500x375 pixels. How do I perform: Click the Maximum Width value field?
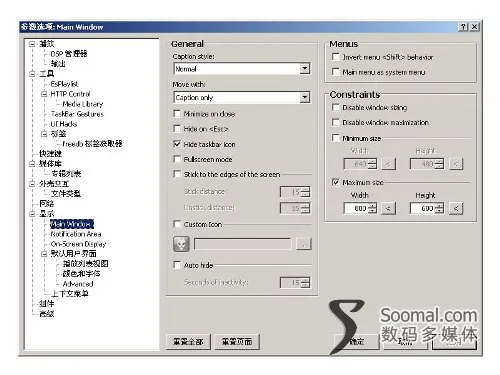[x=356, y=208]
